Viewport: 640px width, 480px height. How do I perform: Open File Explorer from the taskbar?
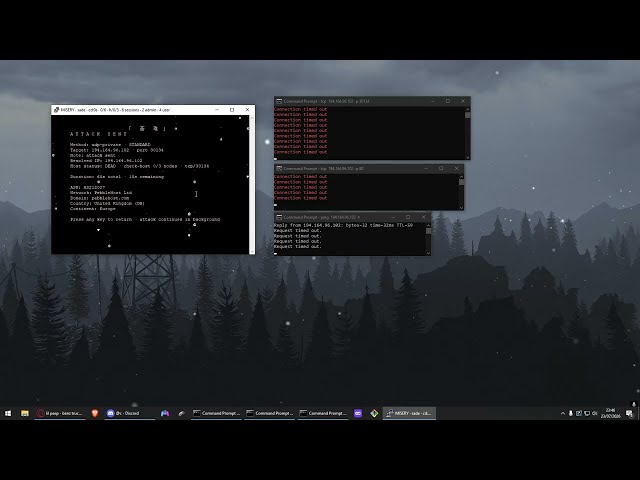coord(25,413)
